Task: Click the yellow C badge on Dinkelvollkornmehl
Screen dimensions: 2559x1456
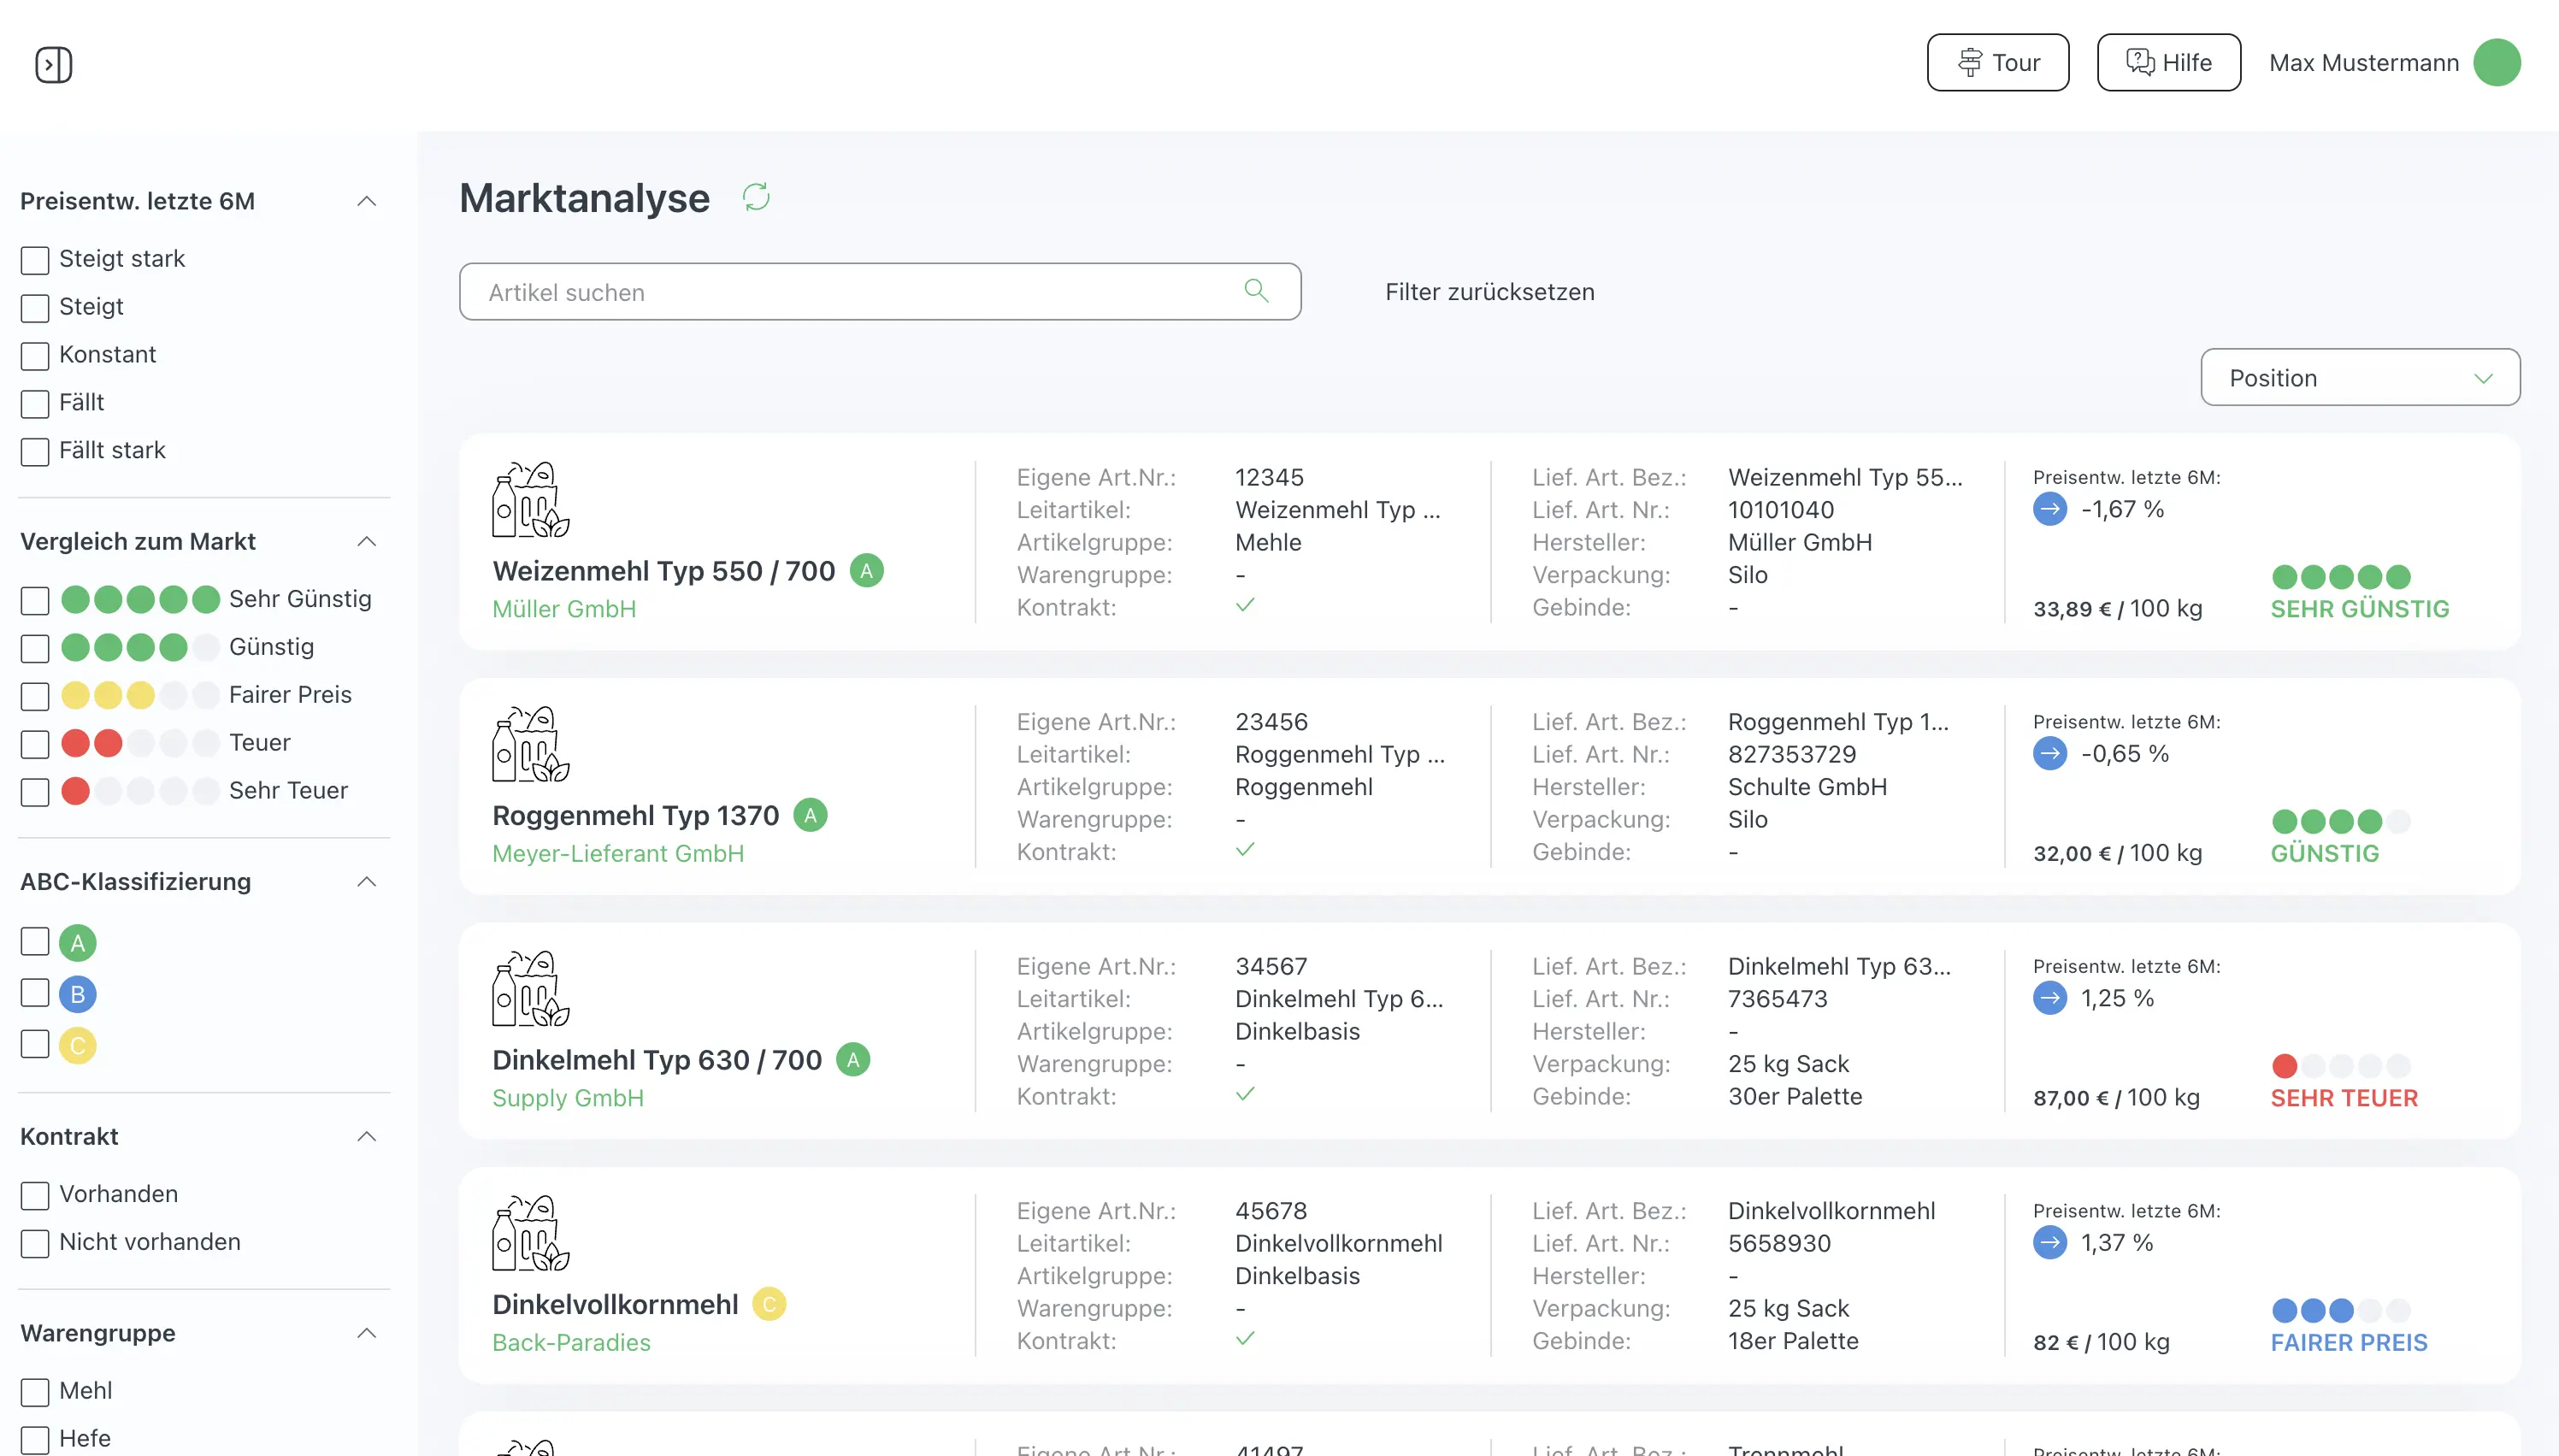Action: 768,1303
